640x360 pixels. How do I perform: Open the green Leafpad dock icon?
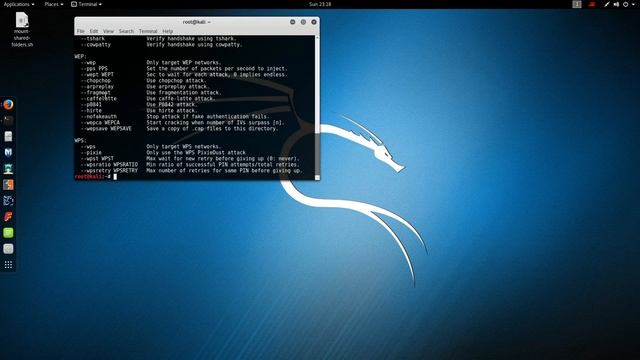[x=8, y=233]
